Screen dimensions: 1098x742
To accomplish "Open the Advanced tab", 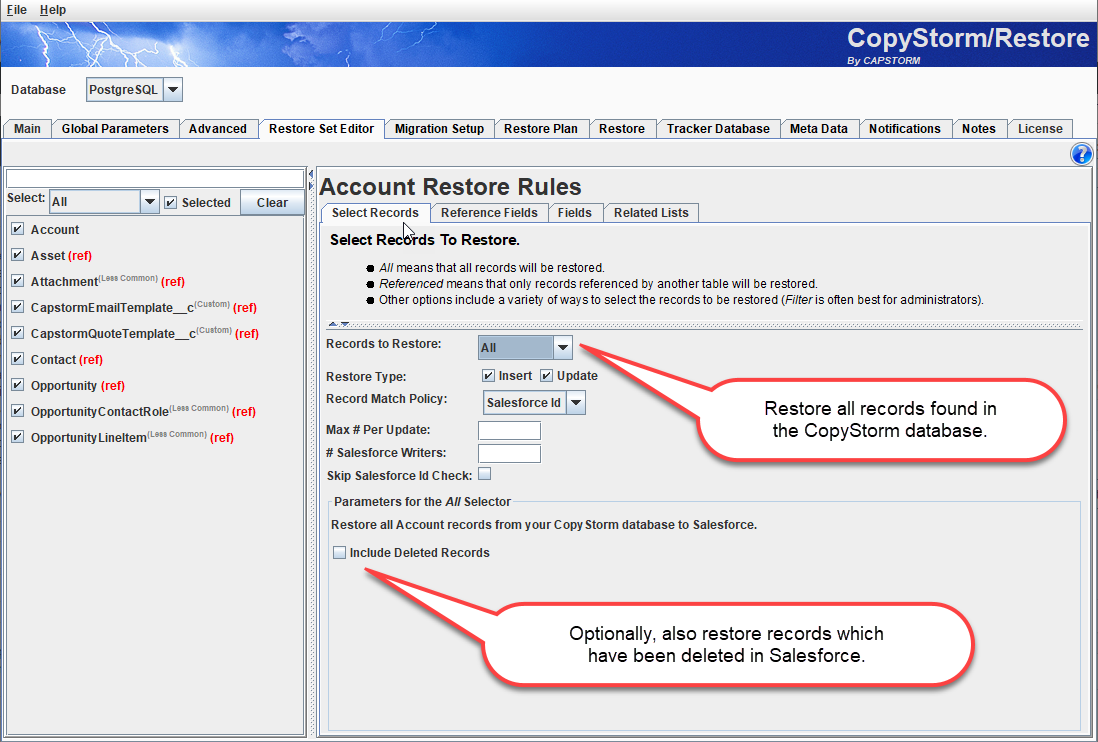I will click(x=218, y=129).
